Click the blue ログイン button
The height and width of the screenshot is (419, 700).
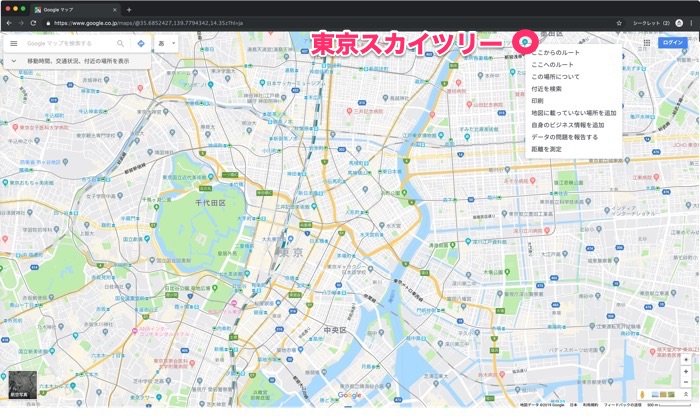point(672,42)
